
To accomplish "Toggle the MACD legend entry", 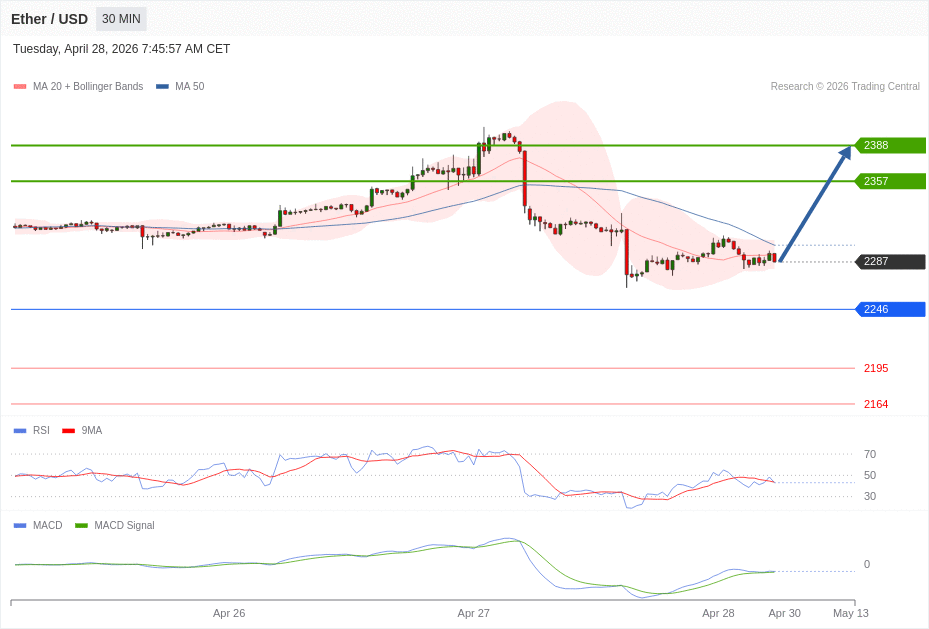I will click(x=47, y=526).
